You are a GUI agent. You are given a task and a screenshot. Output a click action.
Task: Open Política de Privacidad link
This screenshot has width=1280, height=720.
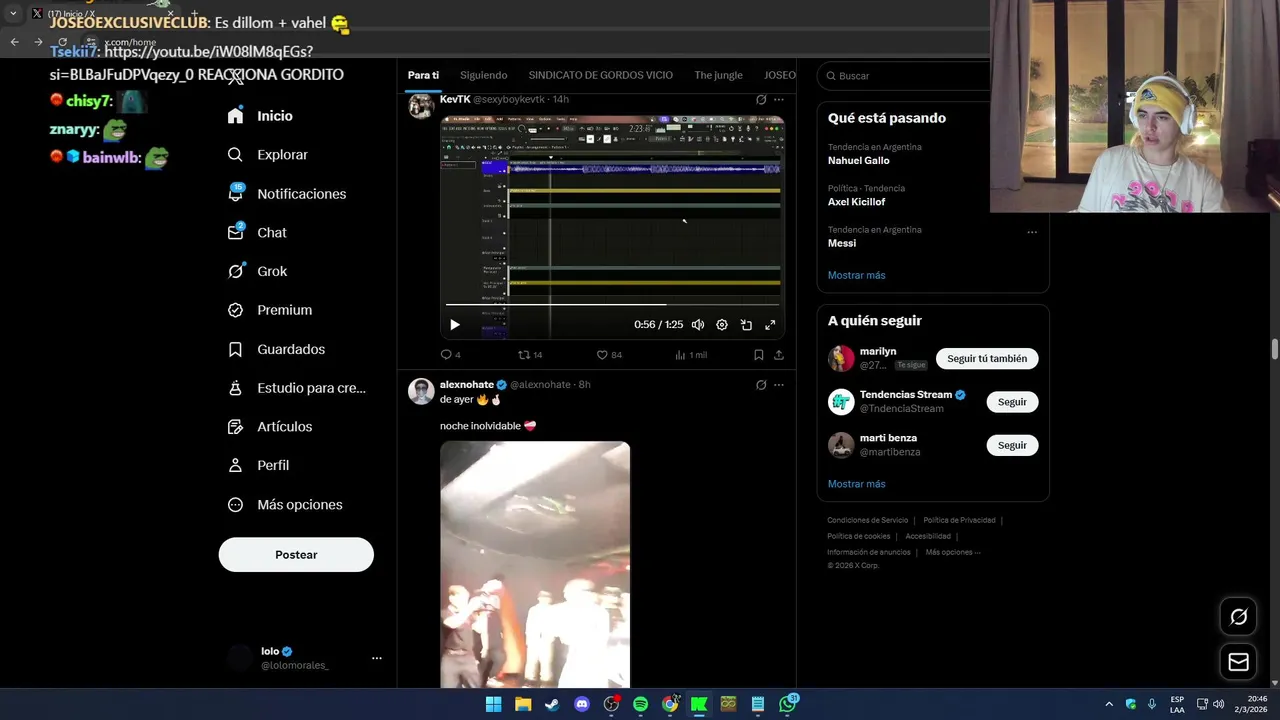click(959, 520)
